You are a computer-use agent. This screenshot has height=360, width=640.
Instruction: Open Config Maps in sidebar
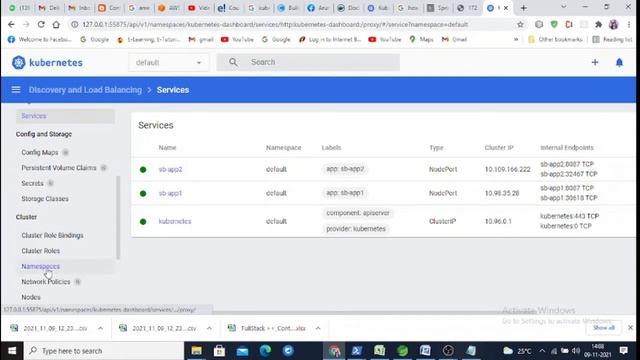[40, 152]
